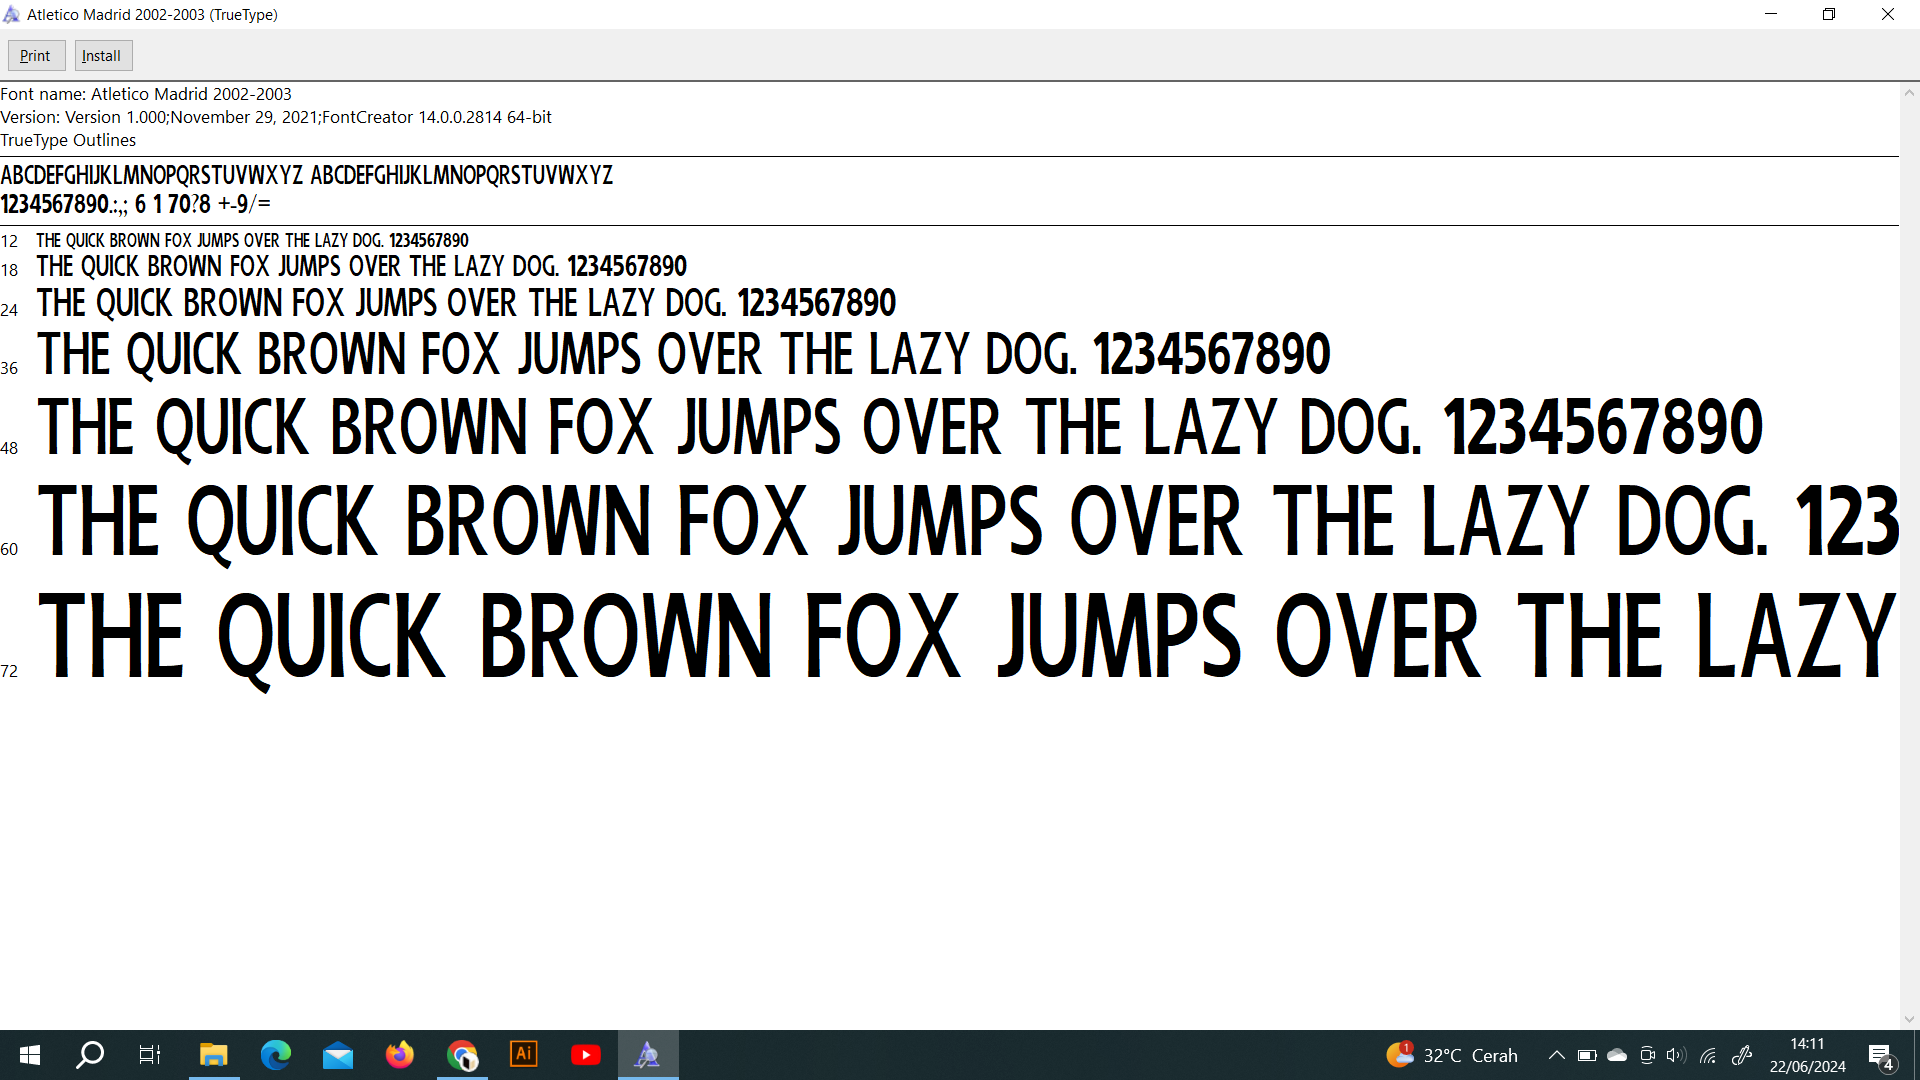Open the Mail app icon
The image size is (1920, 1080).
click(x=338, y=1055)
